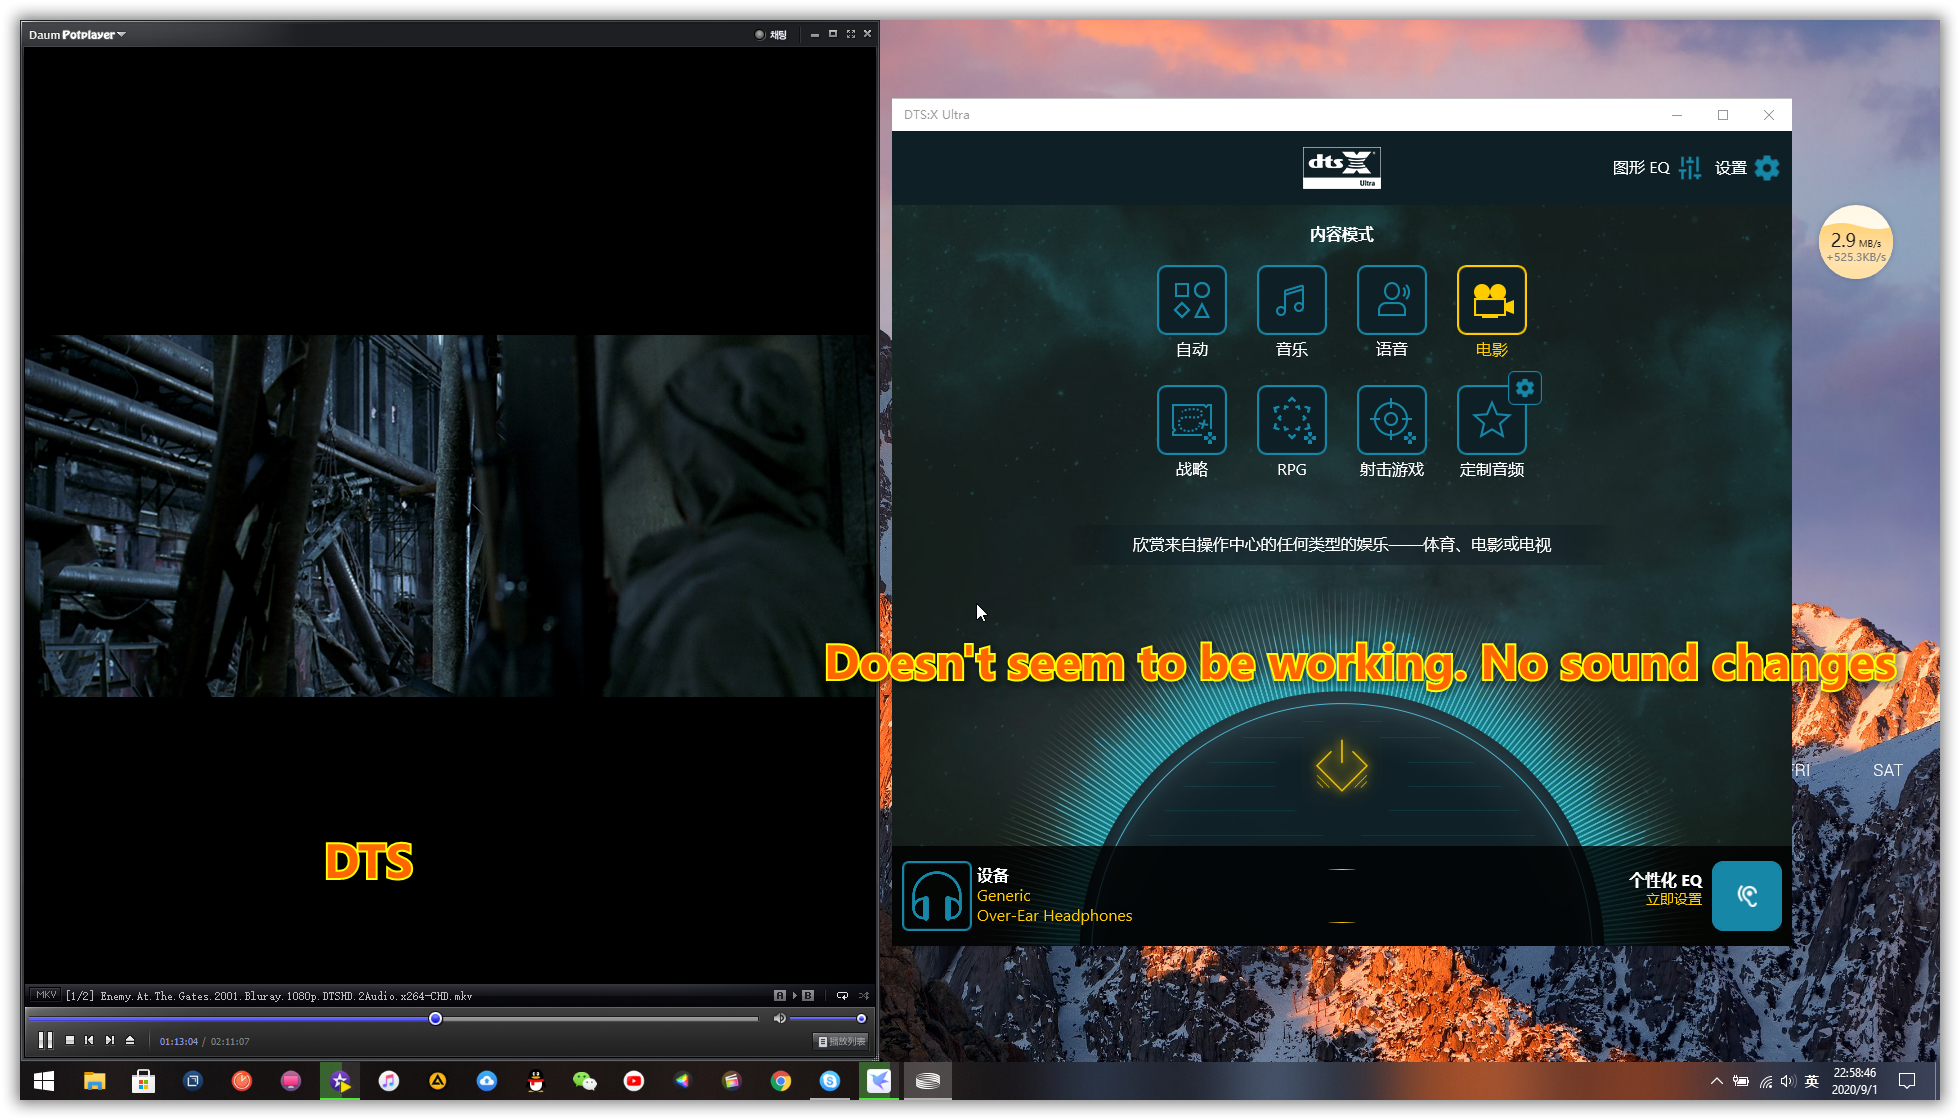
Task: Open Microsoft Store from taskbar
Action: coord(143,1081)
